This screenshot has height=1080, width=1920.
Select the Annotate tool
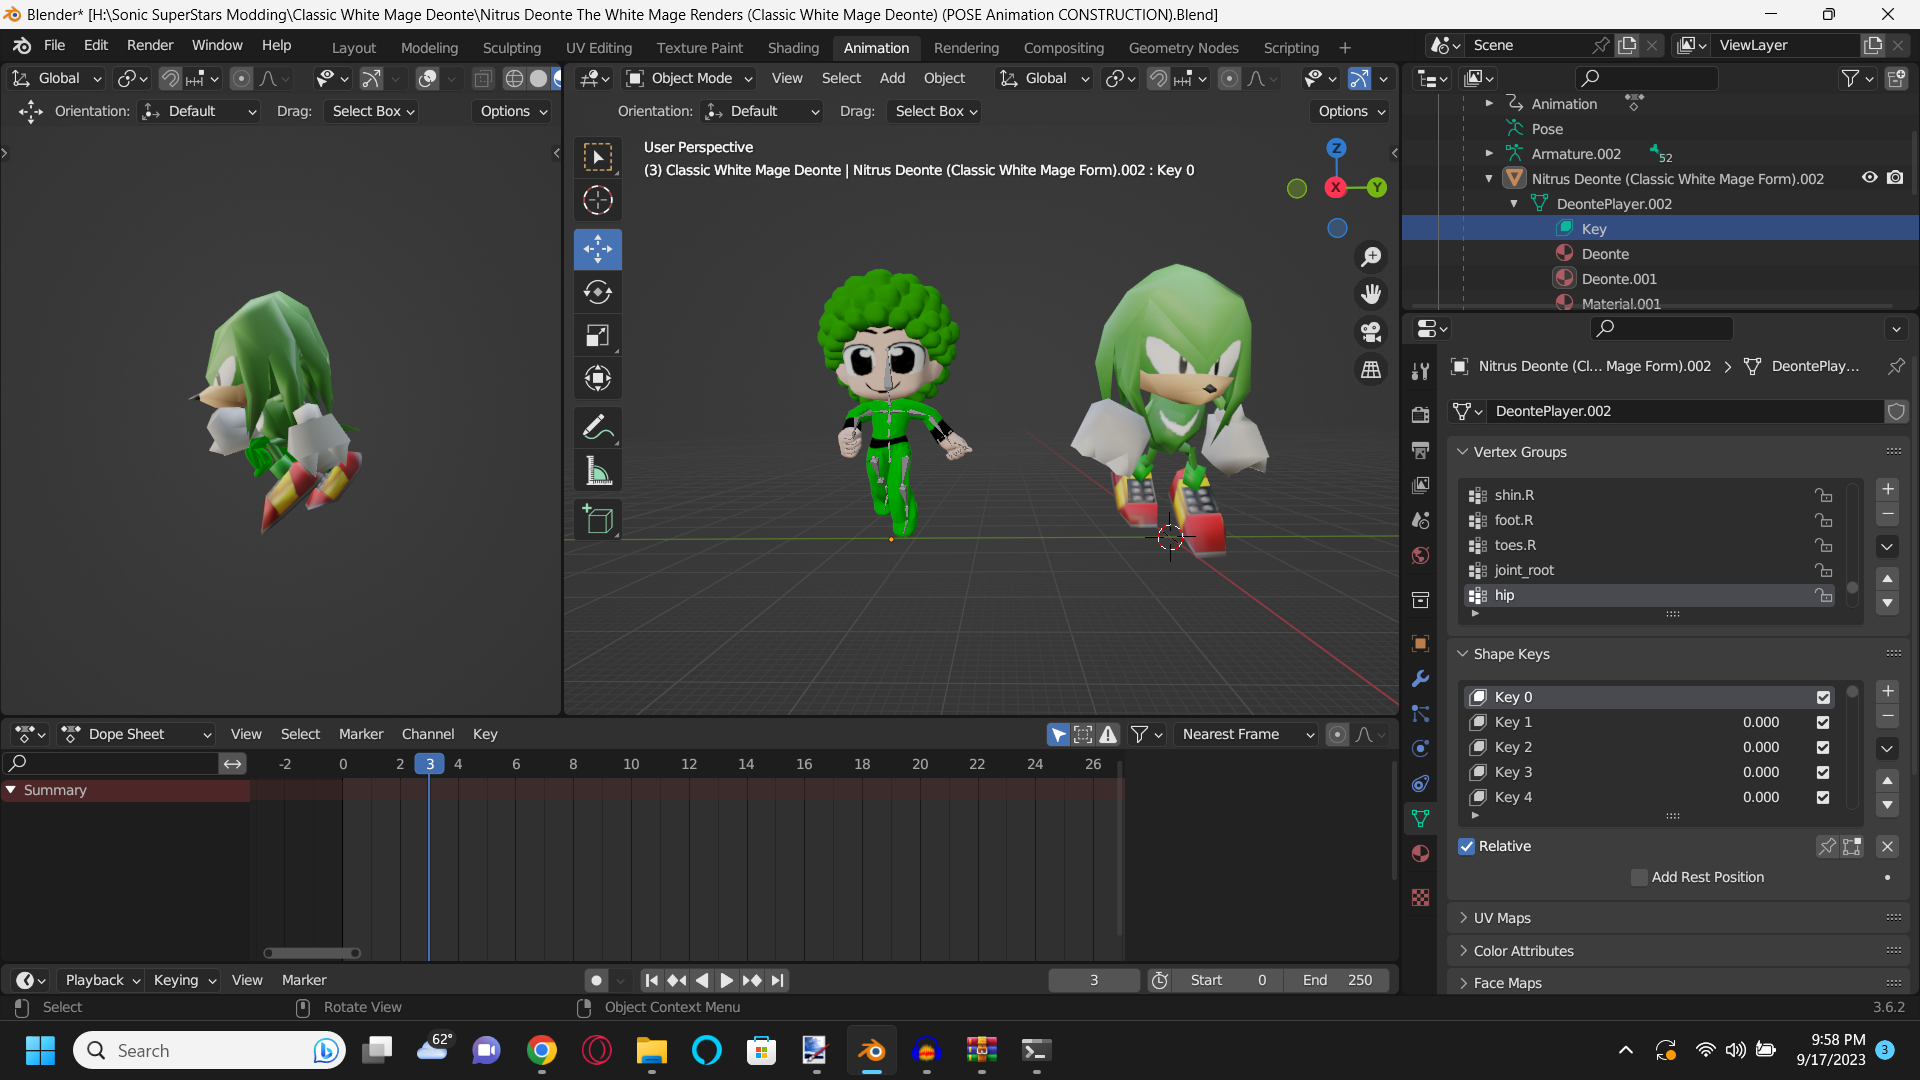598,428
